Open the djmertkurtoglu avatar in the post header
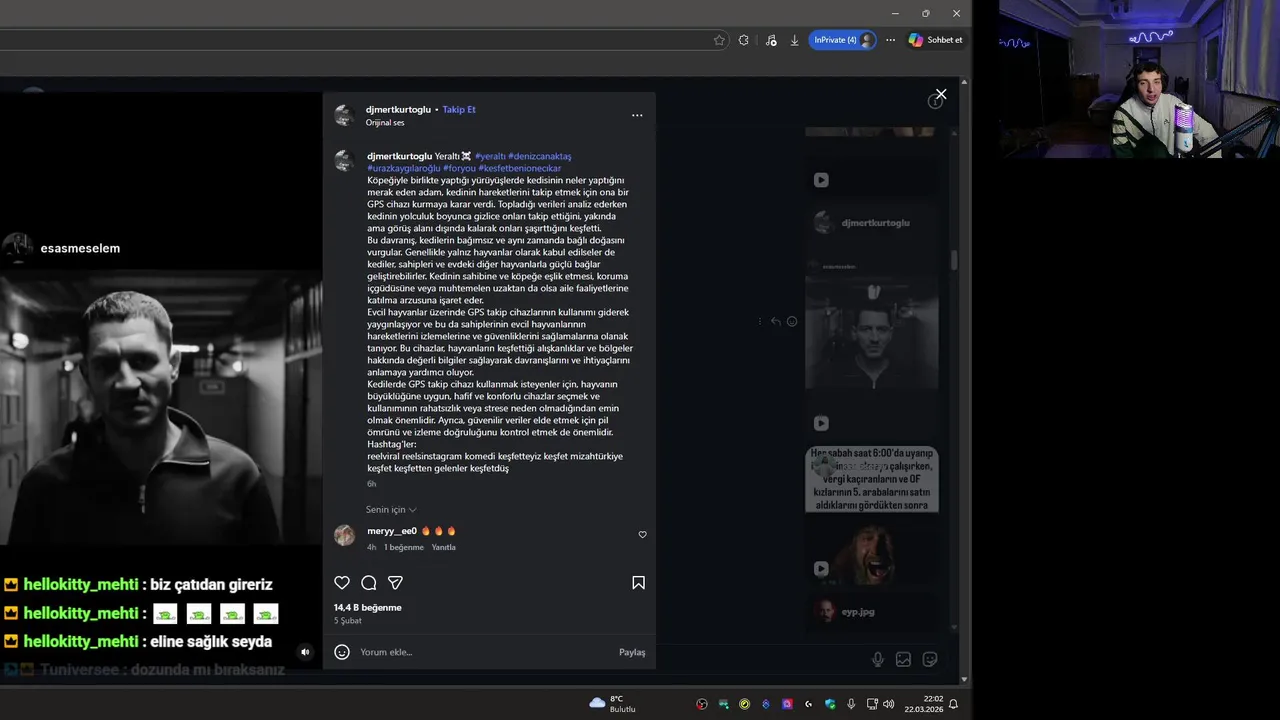This screenshot has width=1280, height=720. (x=344, y=115)
